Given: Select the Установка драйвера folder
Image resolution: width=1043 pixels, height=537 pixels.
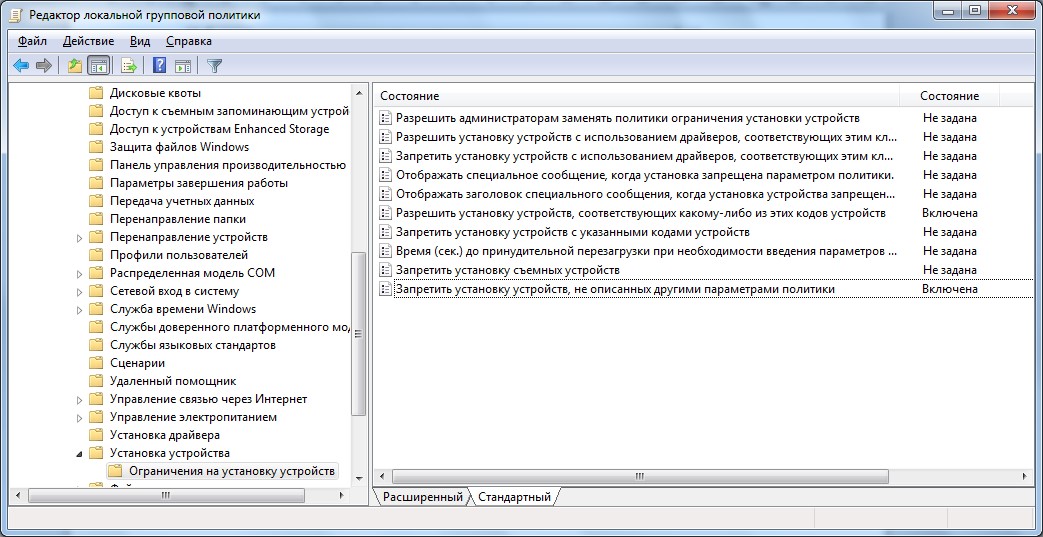Looking at the screenshot, I should pyautogui.click(x=164, y=435).
